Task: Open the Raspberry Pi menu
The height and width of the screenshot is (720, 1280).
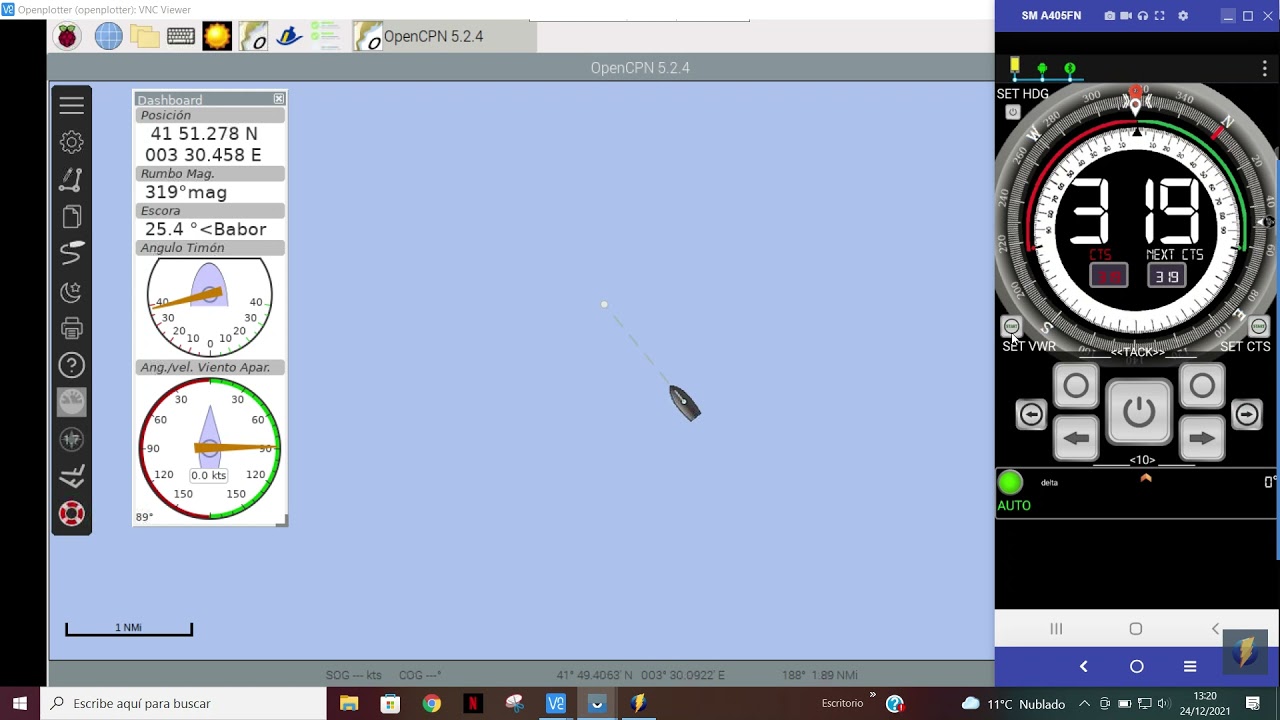Action: coord(67,37)
